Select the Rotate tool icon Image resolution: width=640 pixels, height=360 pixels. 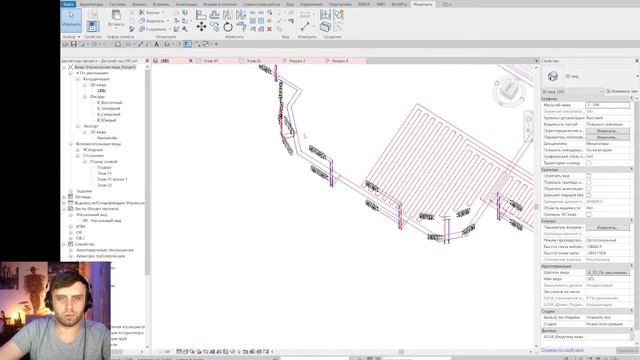[228, 27]
